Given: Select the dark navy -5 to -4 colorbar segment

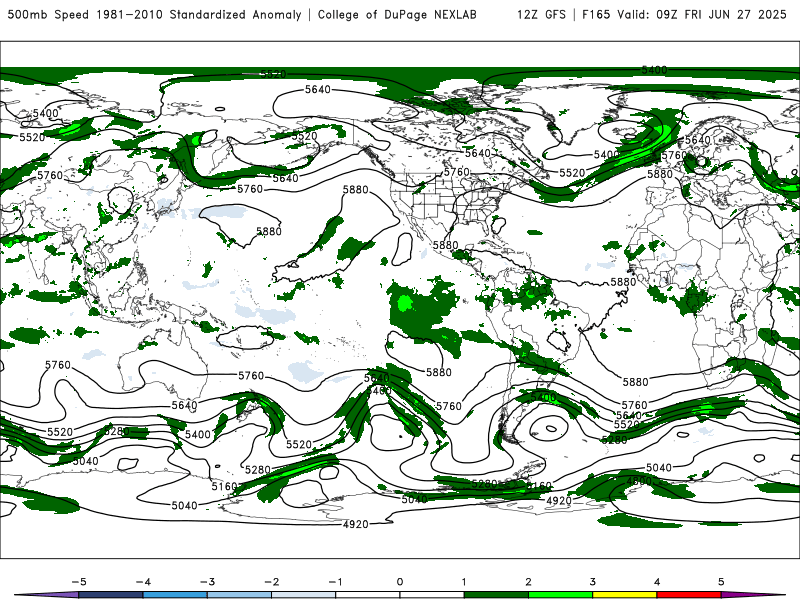Looking at the screenshot, I should 111,595.
